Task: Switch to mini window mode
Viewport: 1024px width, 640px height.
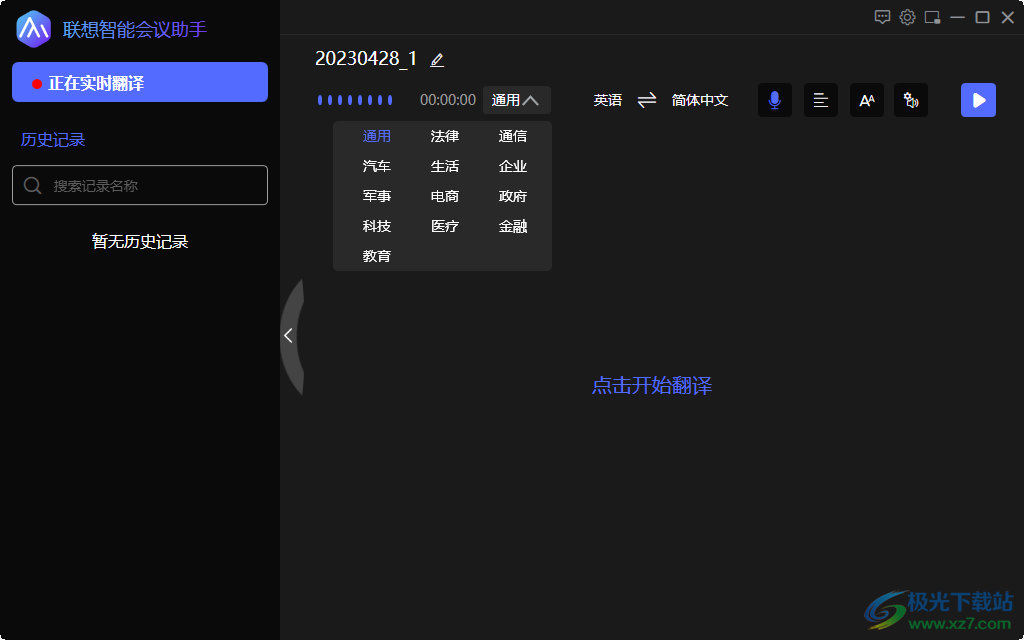Action: point(932,17)
